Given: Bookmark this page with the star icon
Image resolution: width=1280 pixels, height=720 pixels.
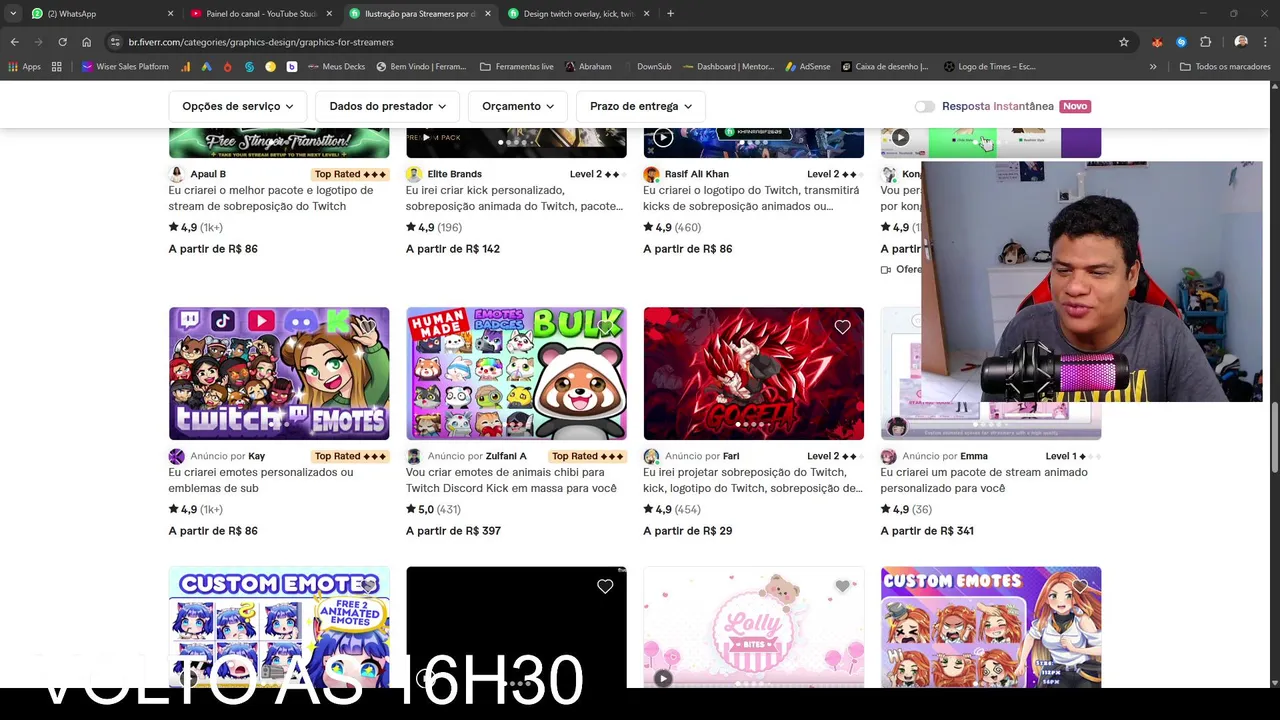Looking at the screenshot, I should (1124, 42).
